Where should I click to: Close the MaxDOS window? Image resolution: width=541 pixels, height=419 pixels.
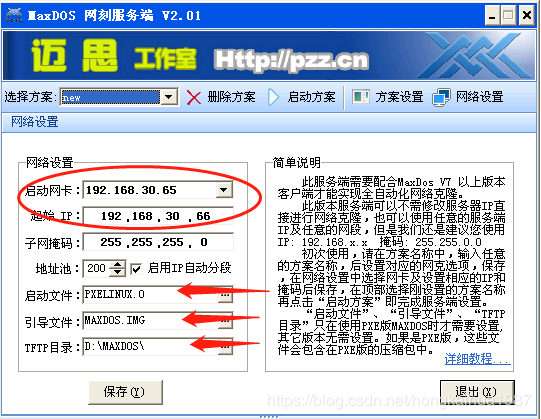click(527, 16)
